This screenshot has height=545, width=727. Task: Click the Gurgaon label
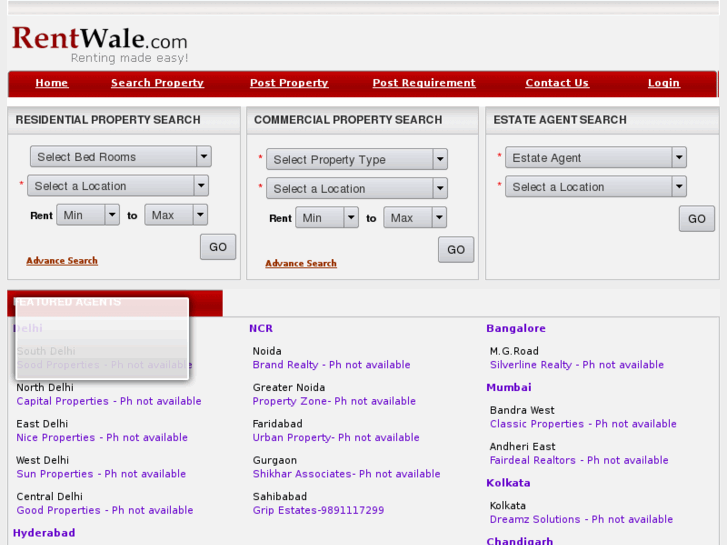[x=275, y=460]
